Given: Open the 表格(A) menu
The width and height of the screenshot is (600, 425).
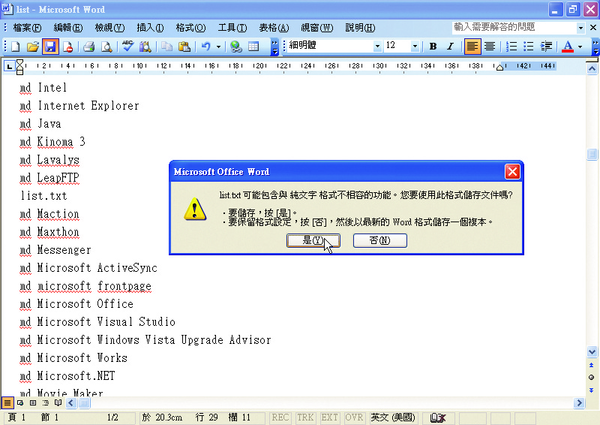Looking at the screenshot, I should pos(274,28).
